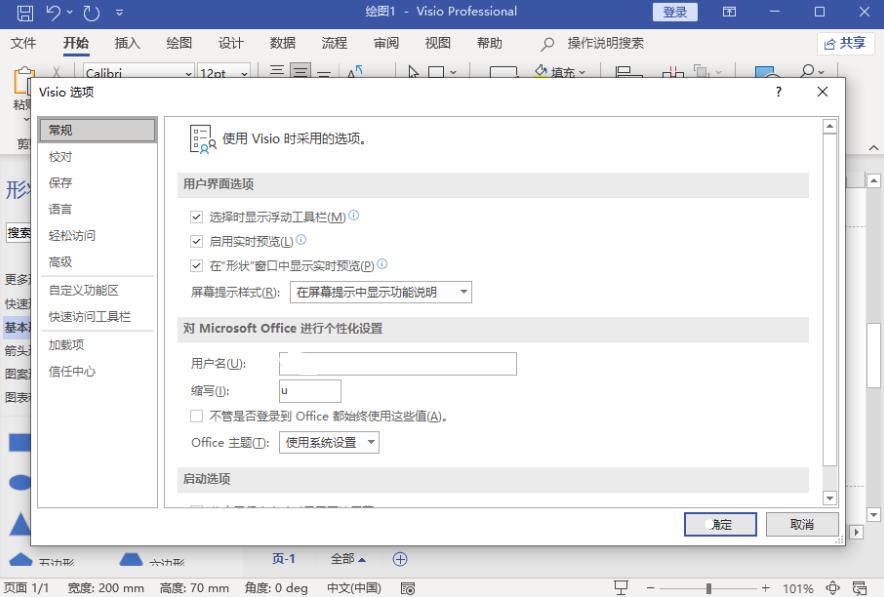Select 语言 category in options list
This screenshot has width=884, height=597.
[98, 209]
